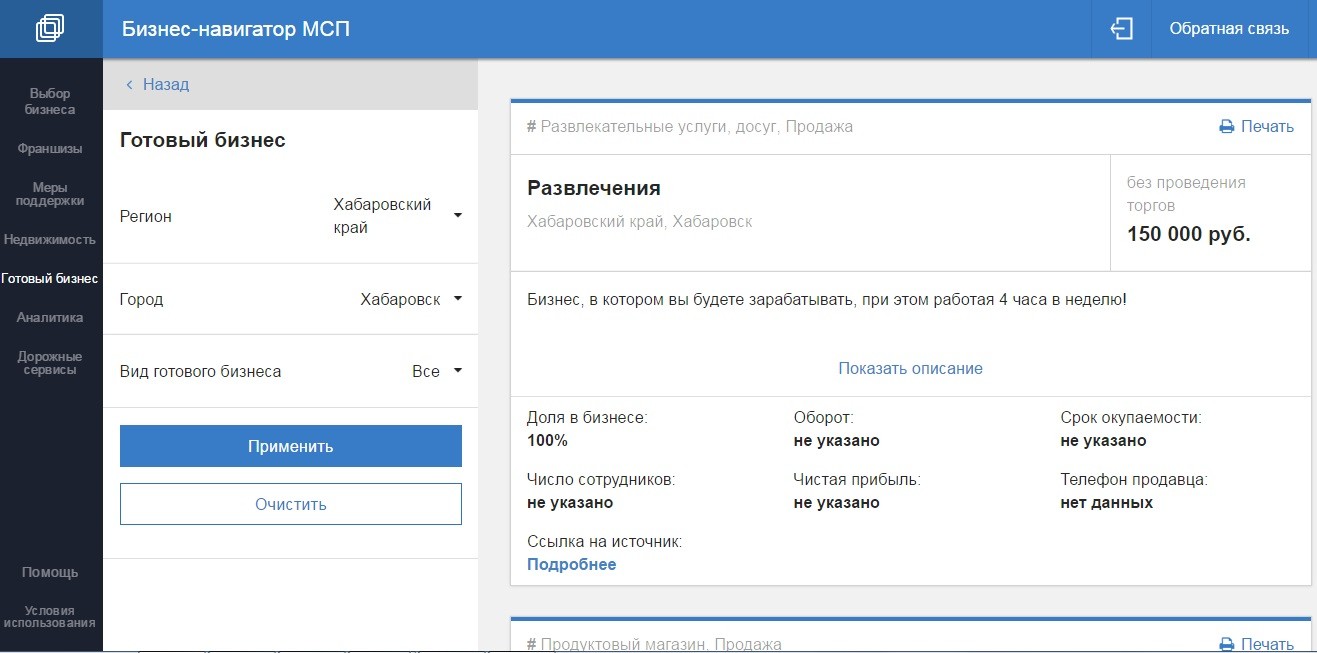Open the Подробнее source link
Image resolution: width=1317 pixels, height=653 pixels.
pyautogui.click(x=571, y=565)
